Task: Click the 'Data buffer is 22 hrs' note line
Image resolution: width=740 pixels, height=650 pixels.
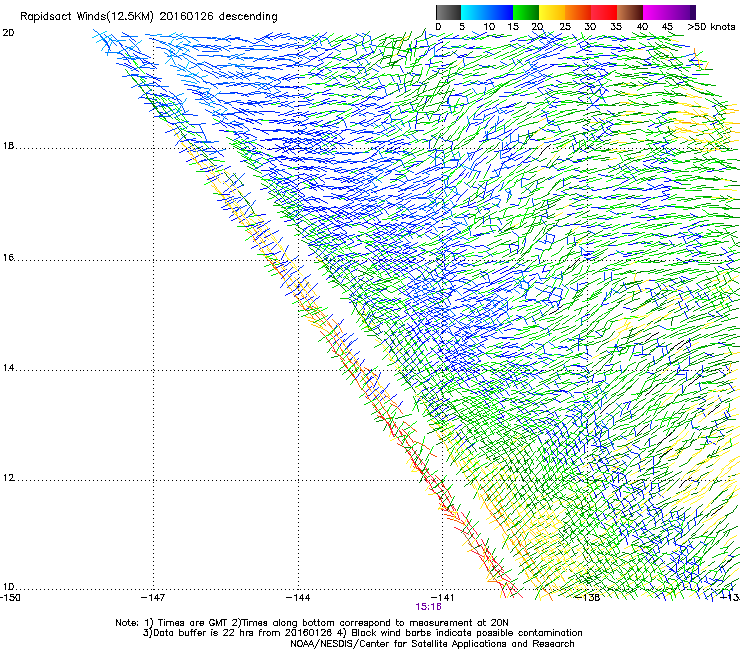Action: [362, 633]
